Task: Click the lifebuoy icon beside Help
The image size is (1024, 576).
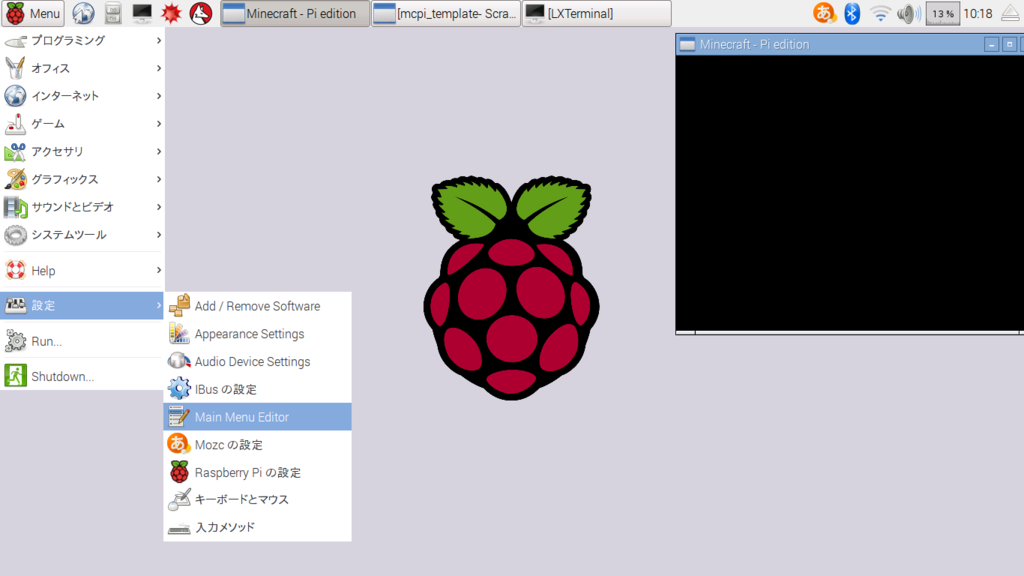Action: (x=15, y=270)
